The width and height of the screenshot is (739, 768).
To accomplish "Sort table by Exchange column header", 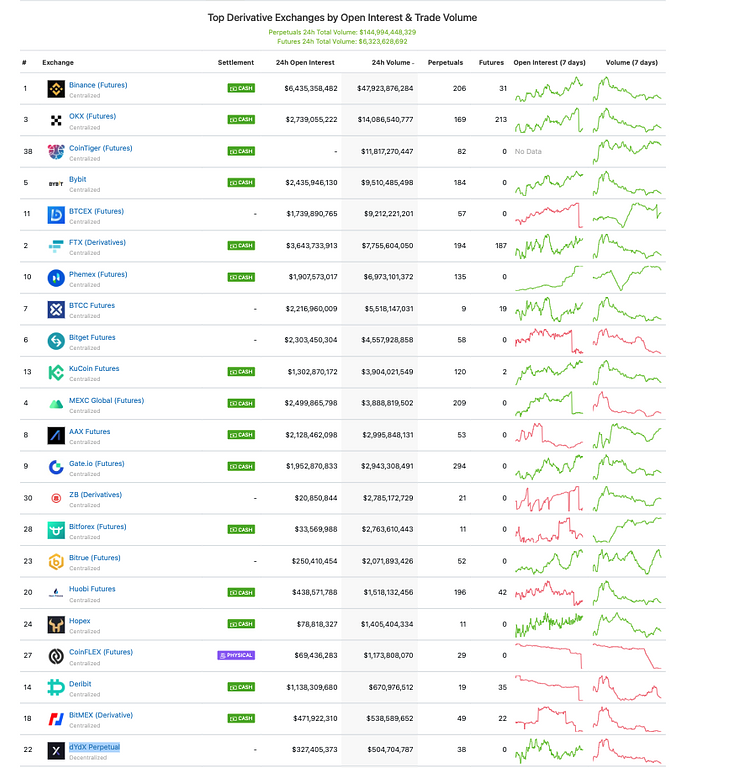I will [x=58, y=62].
